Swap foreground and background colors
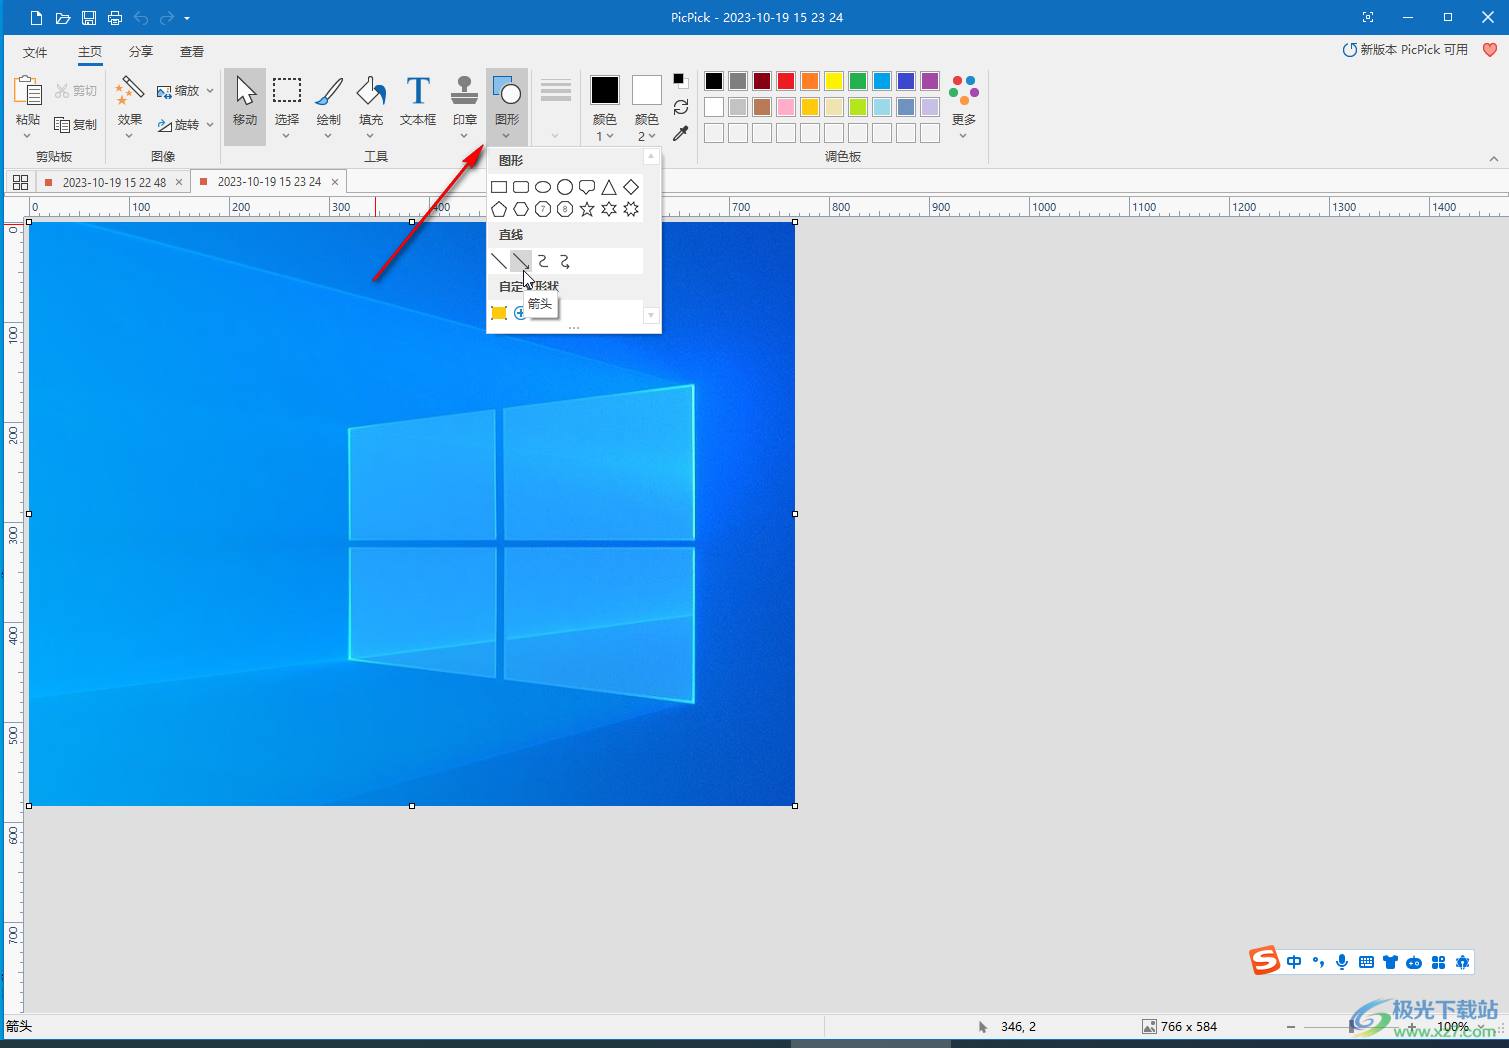Screen dimensions: 1509x1048 681,107
